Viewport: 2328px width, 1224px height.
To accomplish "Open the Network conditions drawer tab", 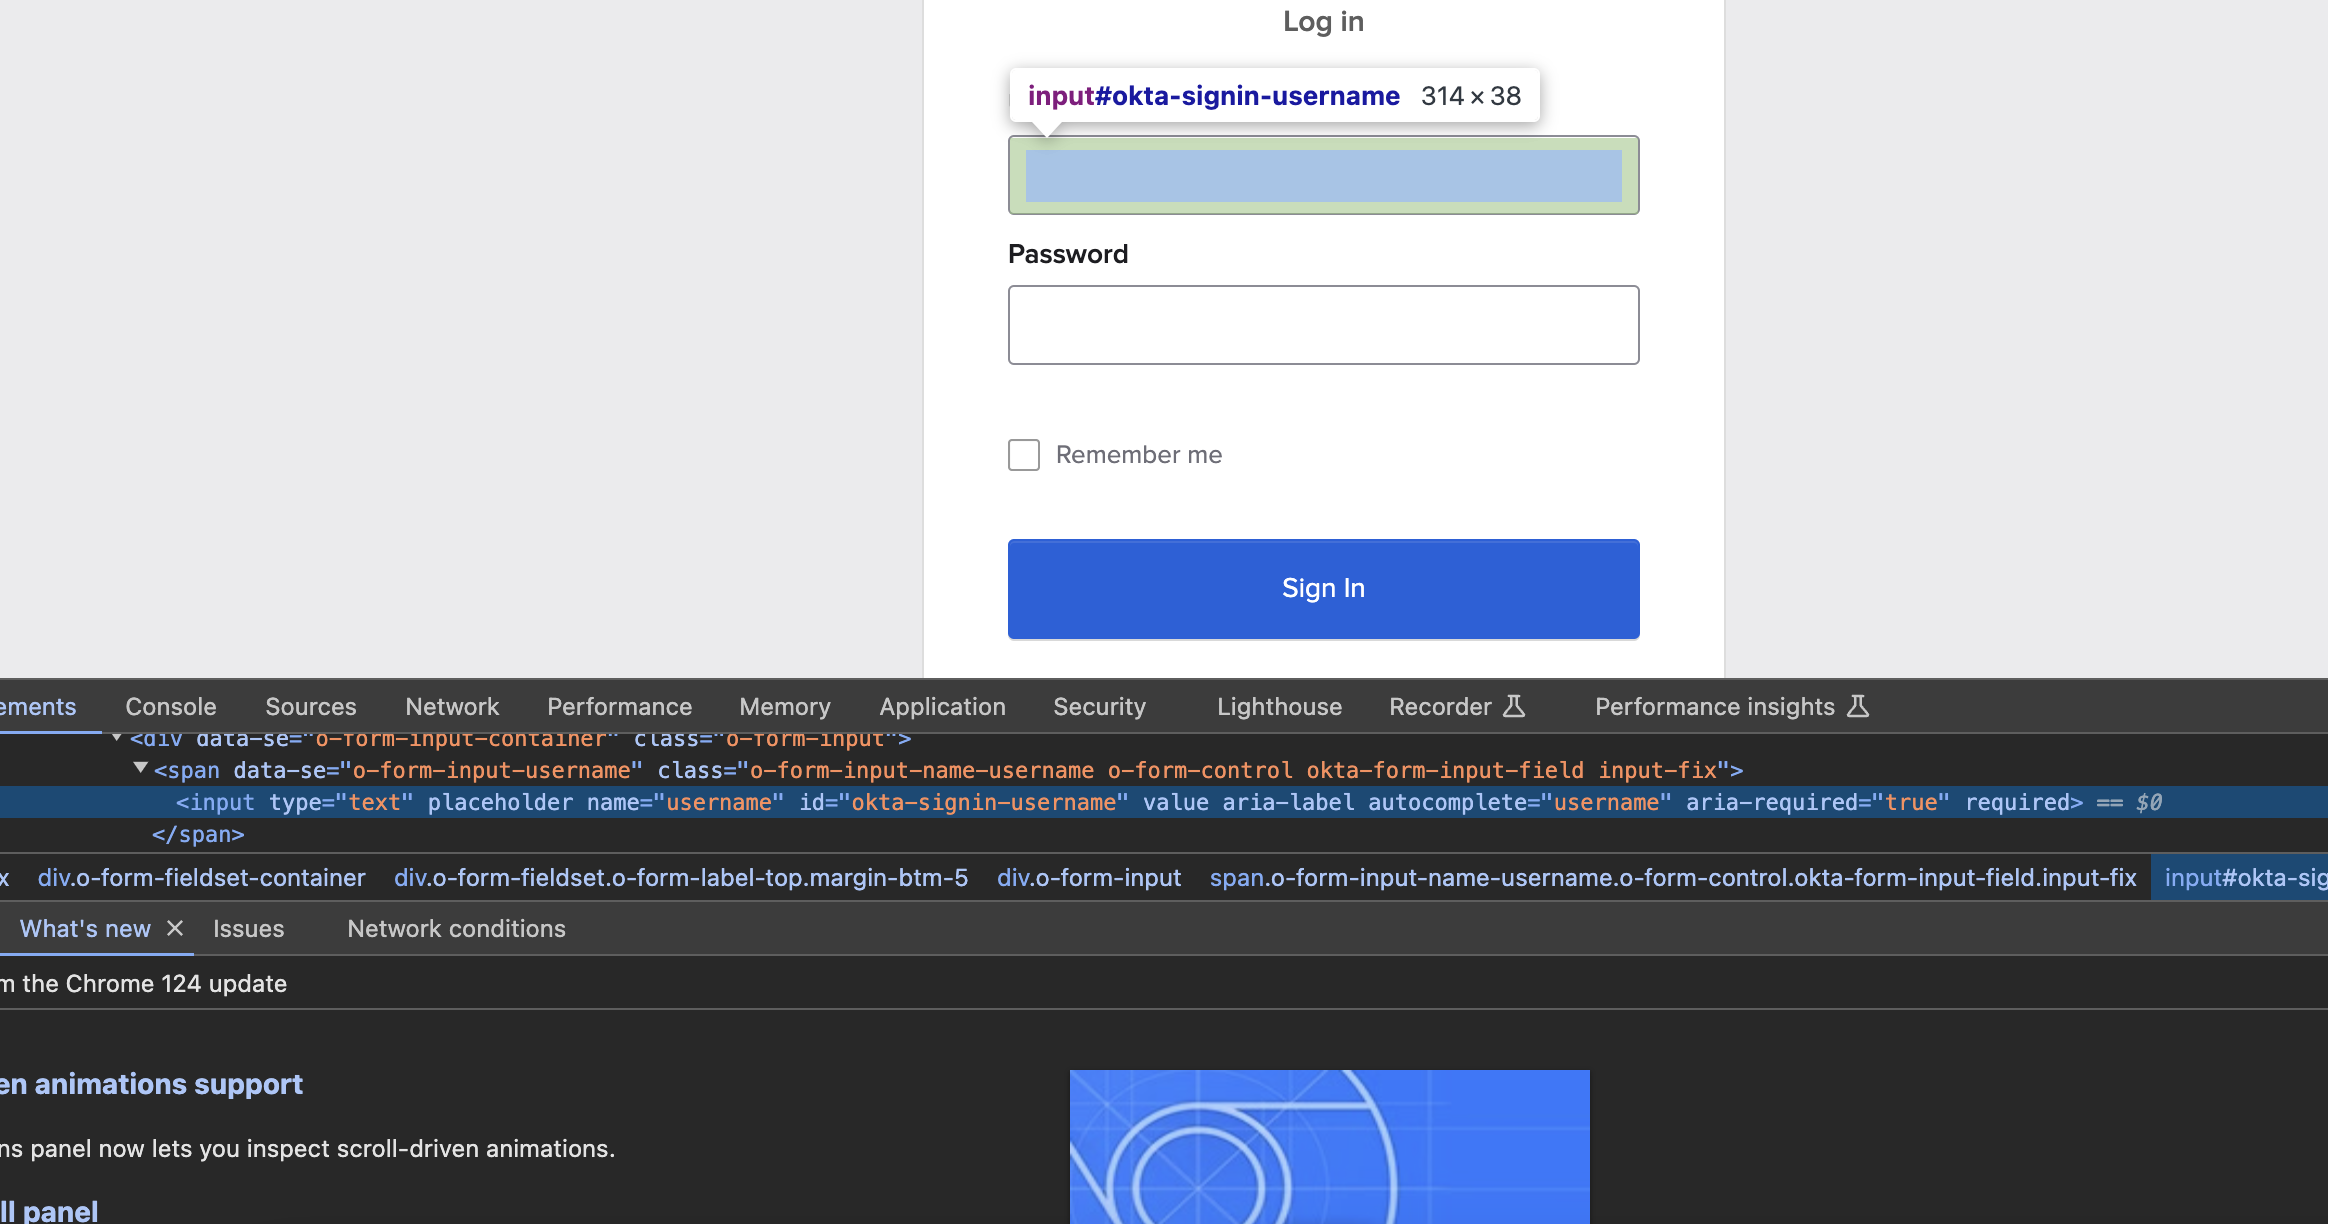I will coord(456,929).
